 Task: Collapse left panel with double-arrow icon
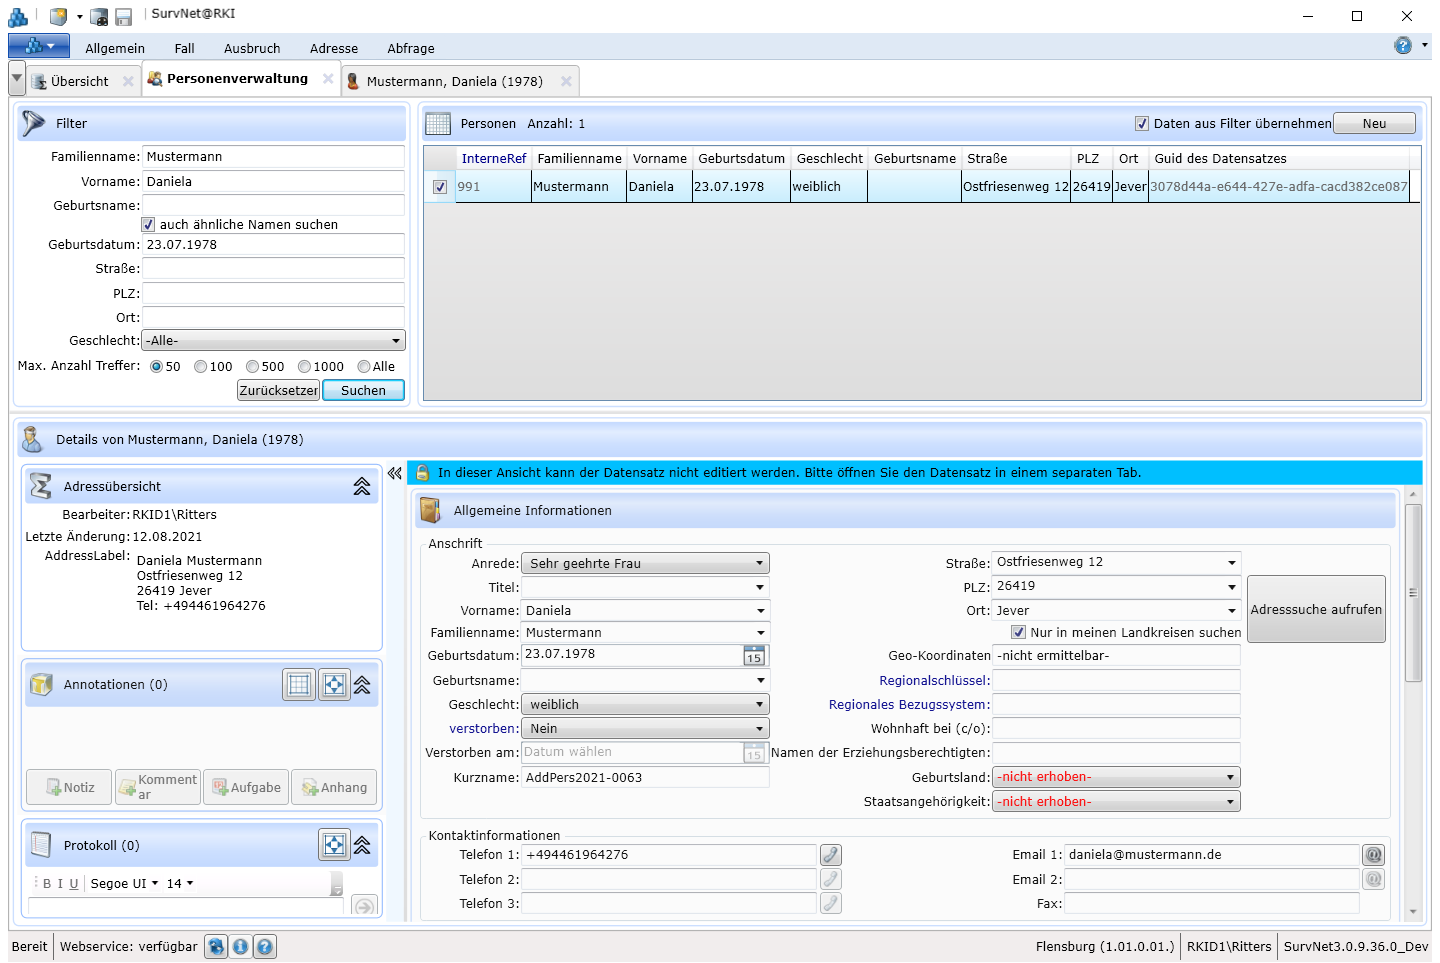point(395,473)
